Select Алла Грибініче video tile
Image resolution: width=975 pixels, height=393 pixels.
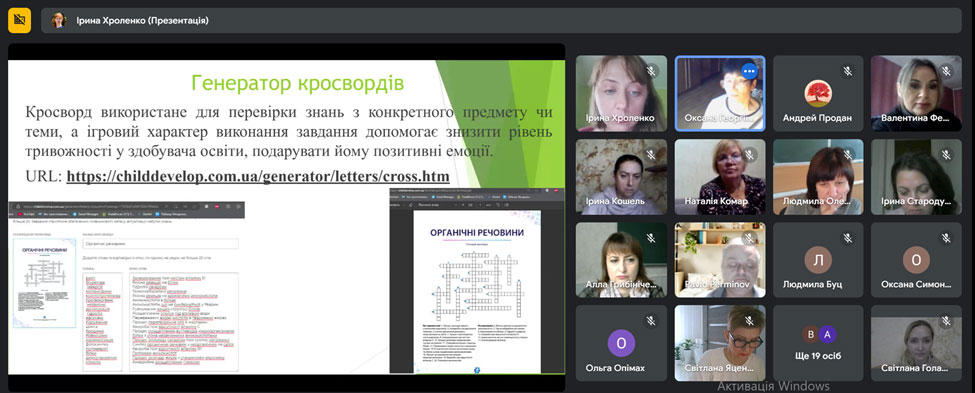(x=621, y=260)
